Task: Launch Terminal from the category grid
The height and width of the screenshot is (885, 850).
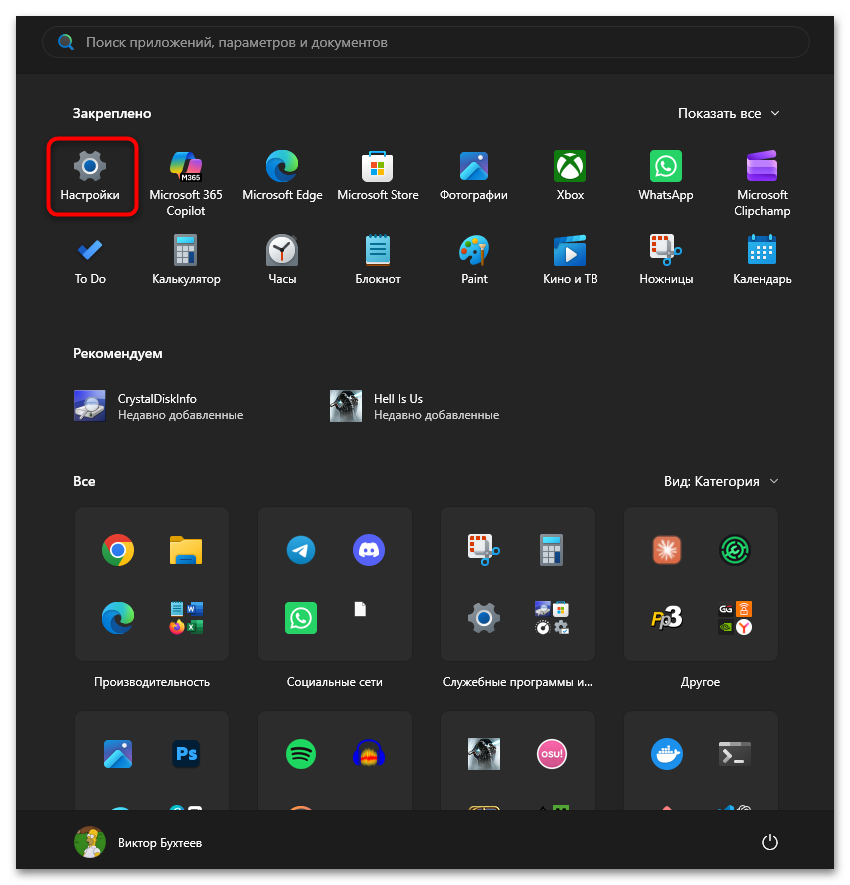Action: click(734, 753)
